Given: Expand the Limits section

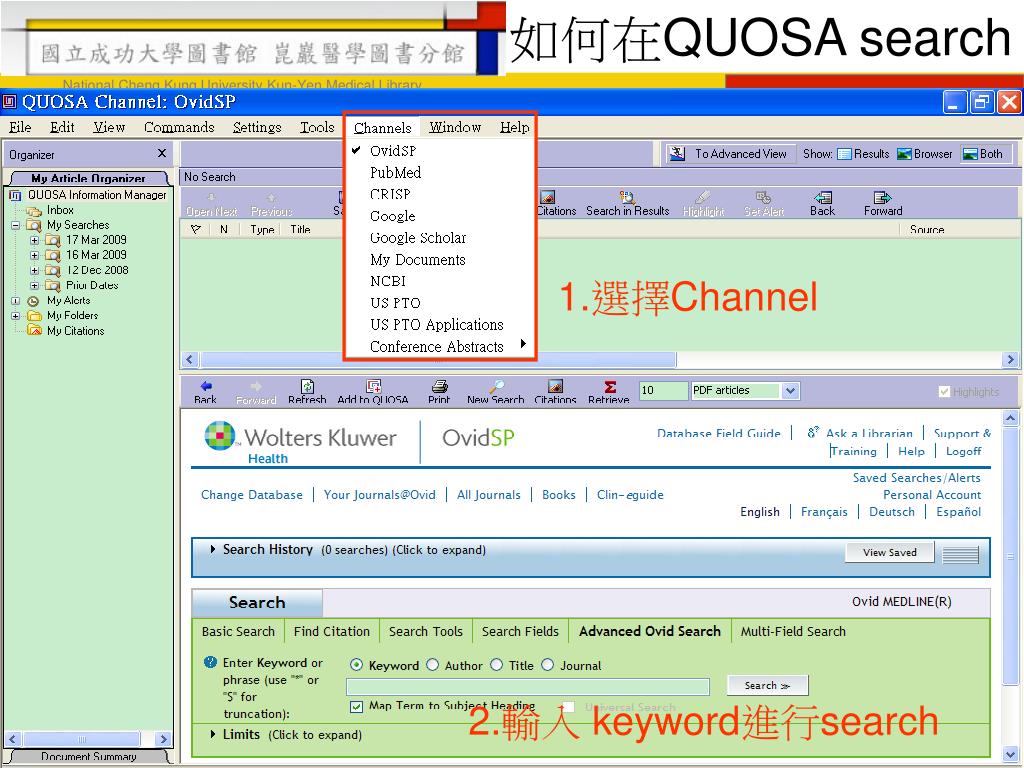Looking at the screenshot, I should (x=213, y=735).
